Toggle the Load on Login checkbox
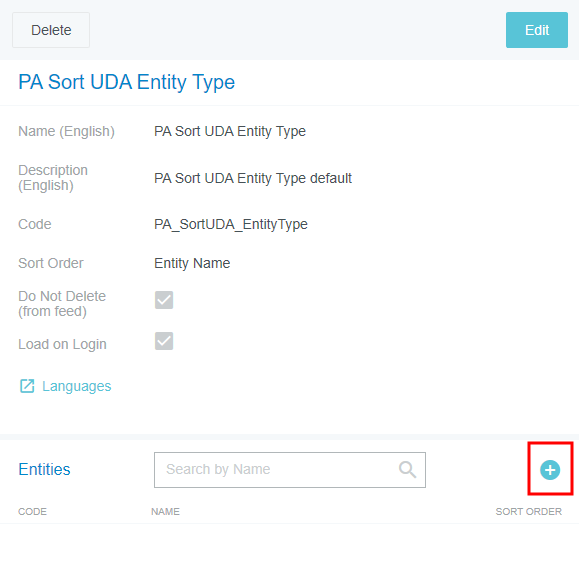 [164, 341]
